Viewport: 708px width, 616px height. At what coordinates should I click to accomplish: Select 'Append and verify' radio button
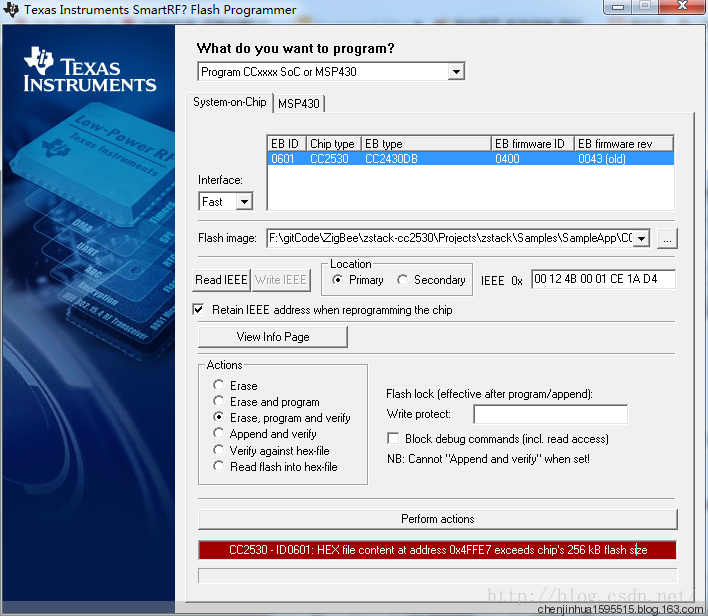[x=219, y=433]
